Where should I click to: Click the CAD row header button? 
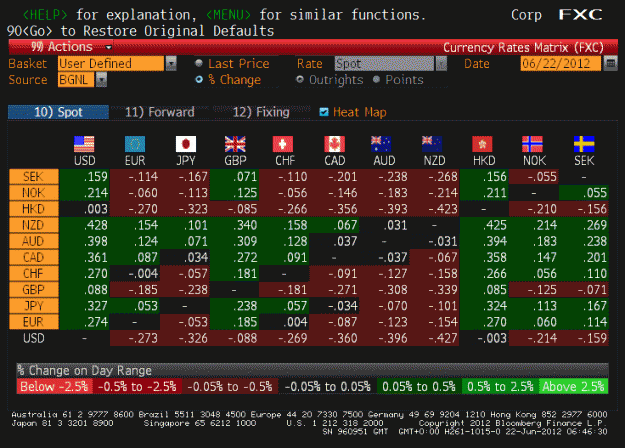[34, 257]
